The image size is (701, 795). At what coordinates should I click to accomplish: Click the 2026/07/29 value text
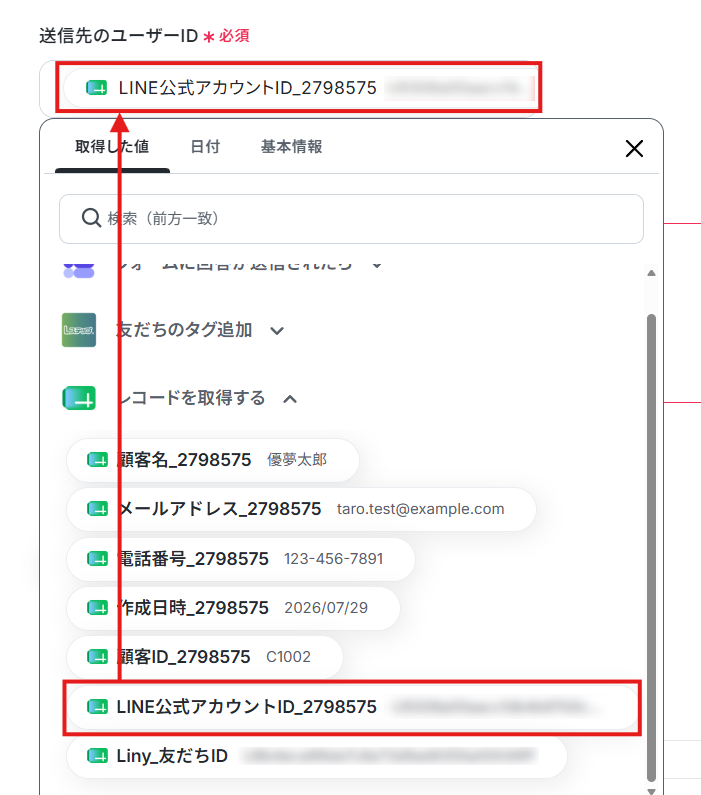[326, 608]
